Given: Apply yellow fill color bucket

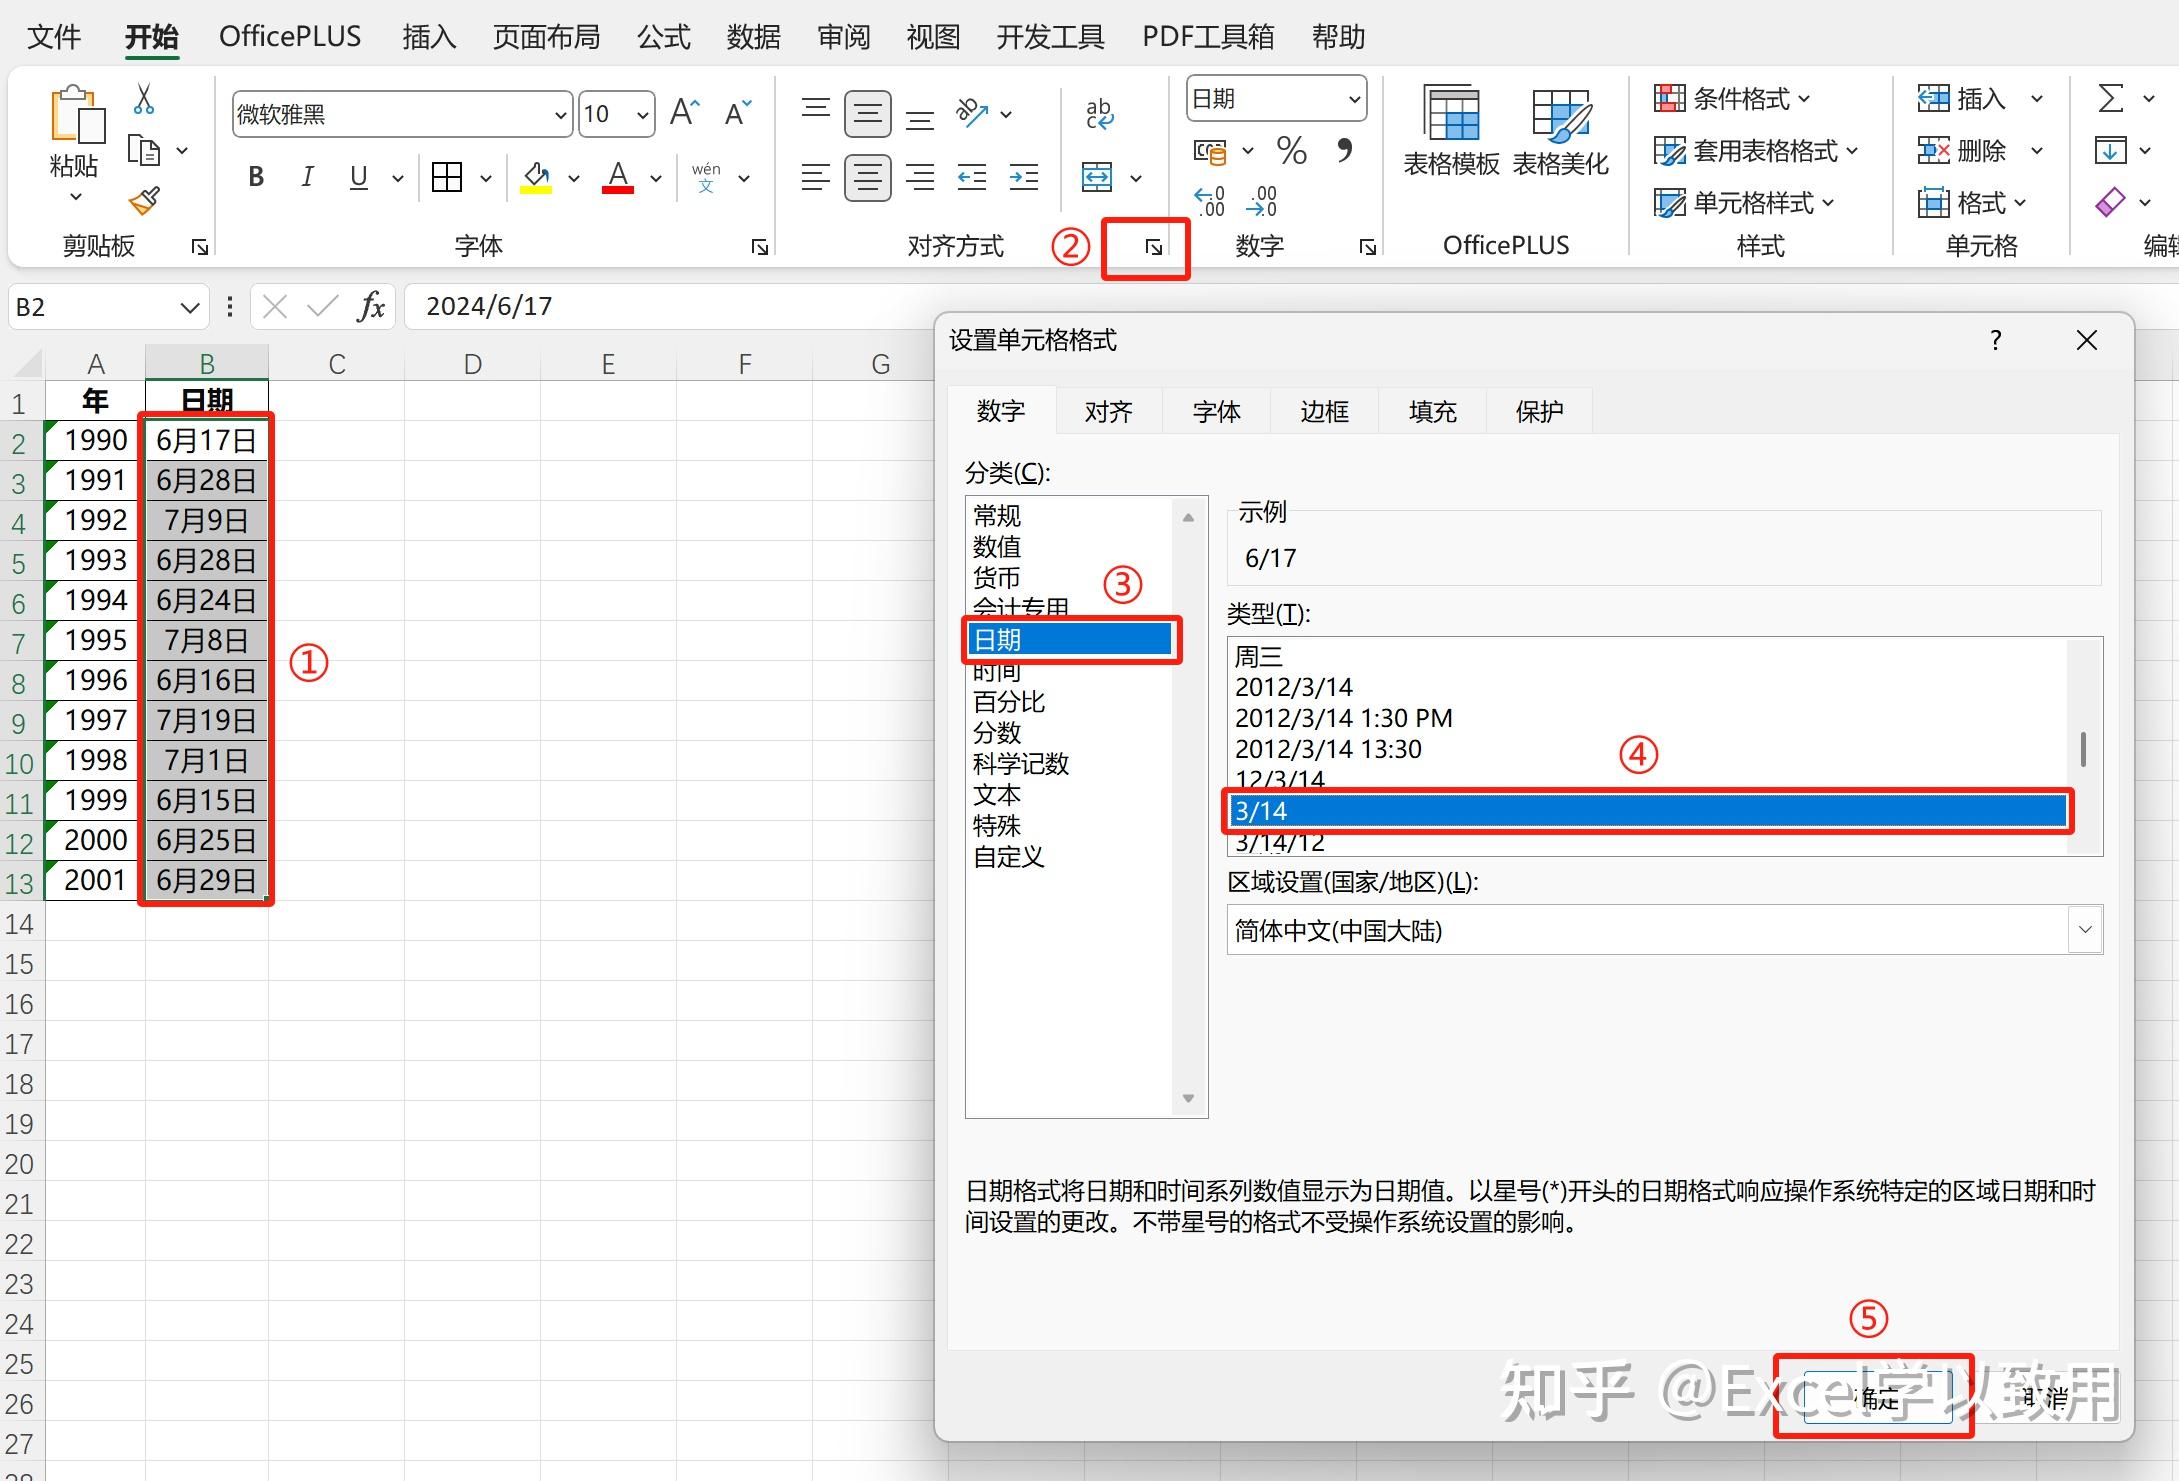Looking at the screenshot, I should coord(537,178).
